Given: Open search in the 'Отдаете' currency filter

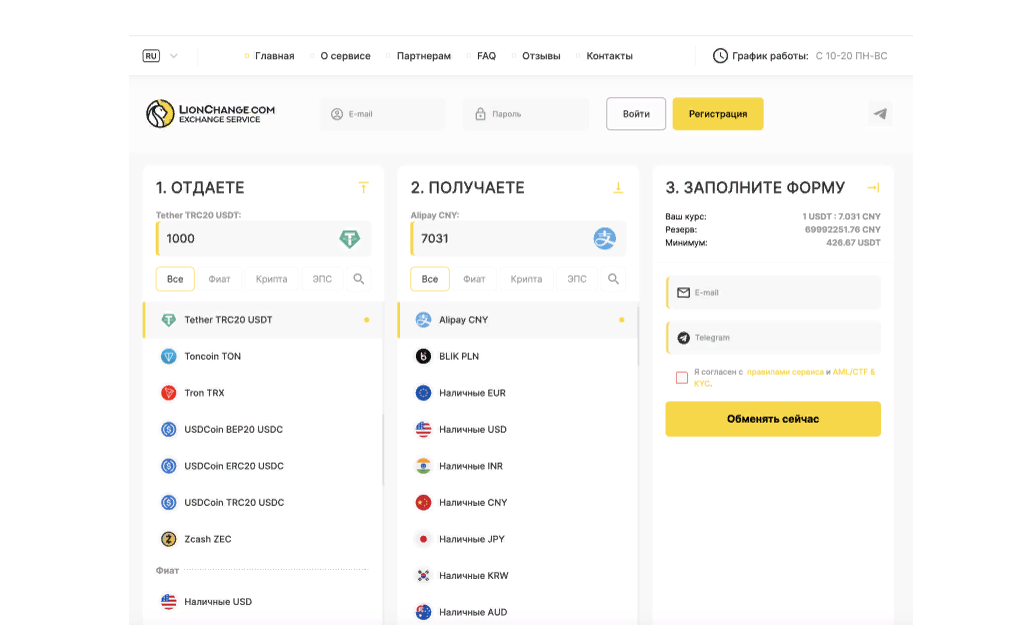Looking at the screenshot, I should pos(359,279).
